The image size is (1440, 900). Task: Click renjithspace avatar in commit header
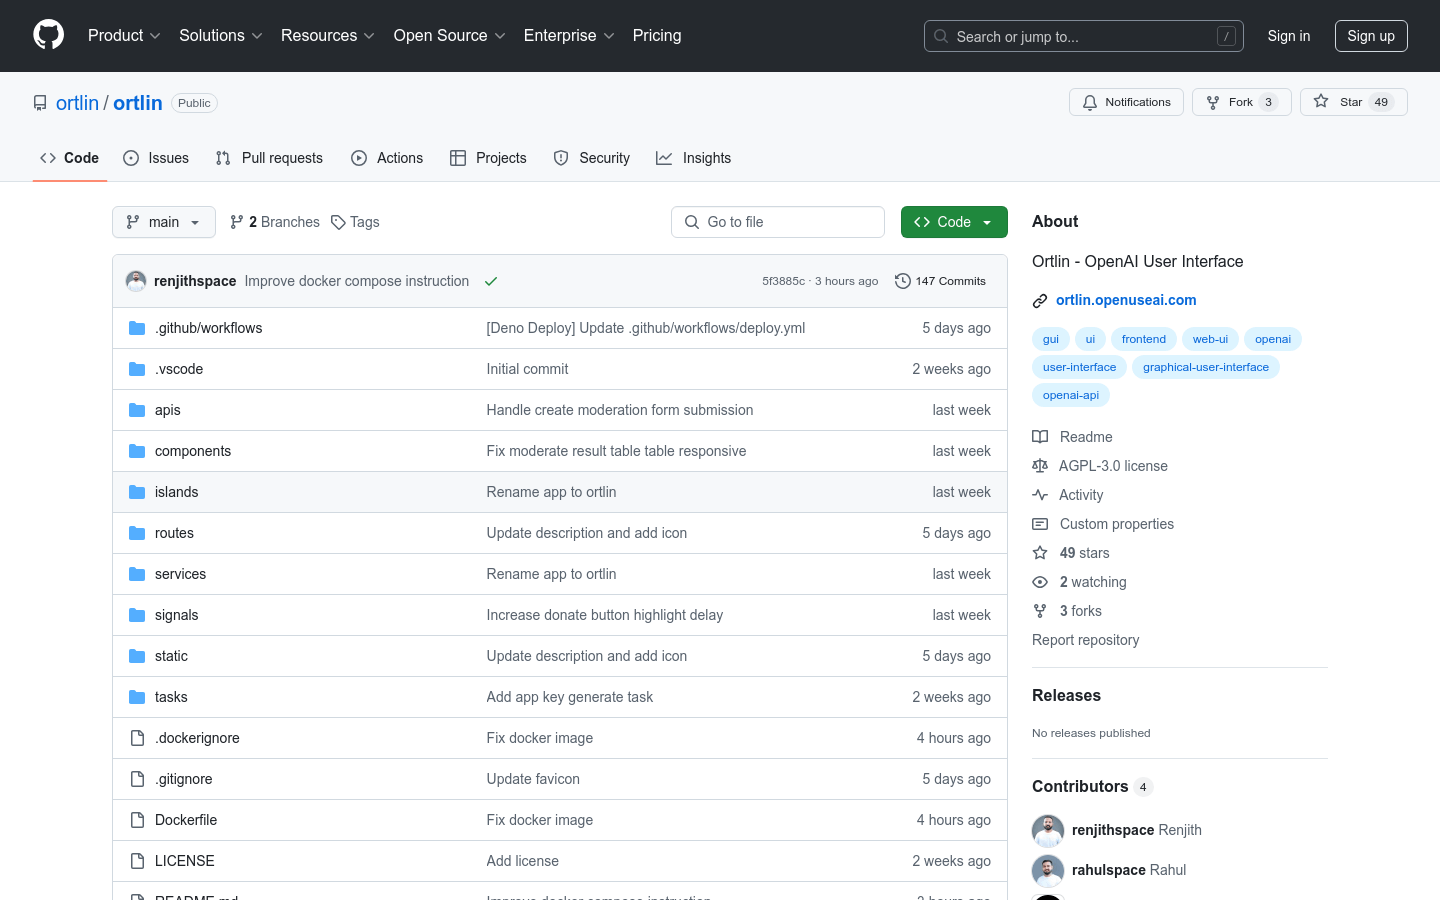click(136, 281)
